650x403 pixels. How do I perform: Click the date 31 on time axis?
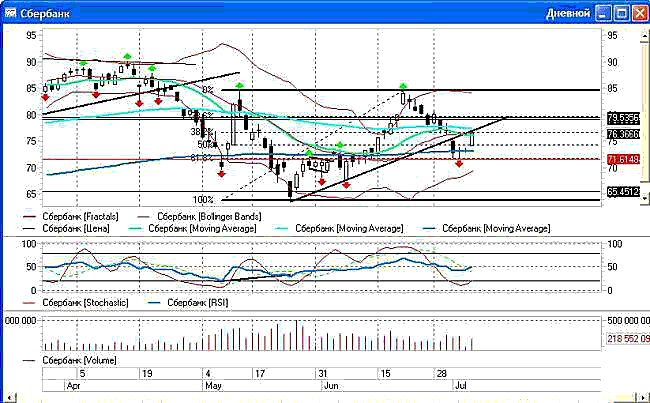tap(323, 374)
